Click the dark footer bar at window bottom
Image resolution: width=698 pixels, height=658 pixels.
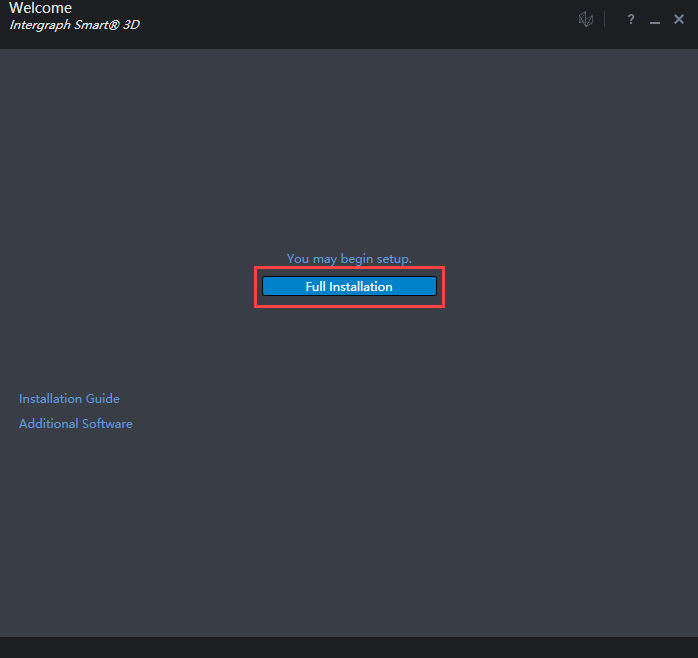[349, 647]
